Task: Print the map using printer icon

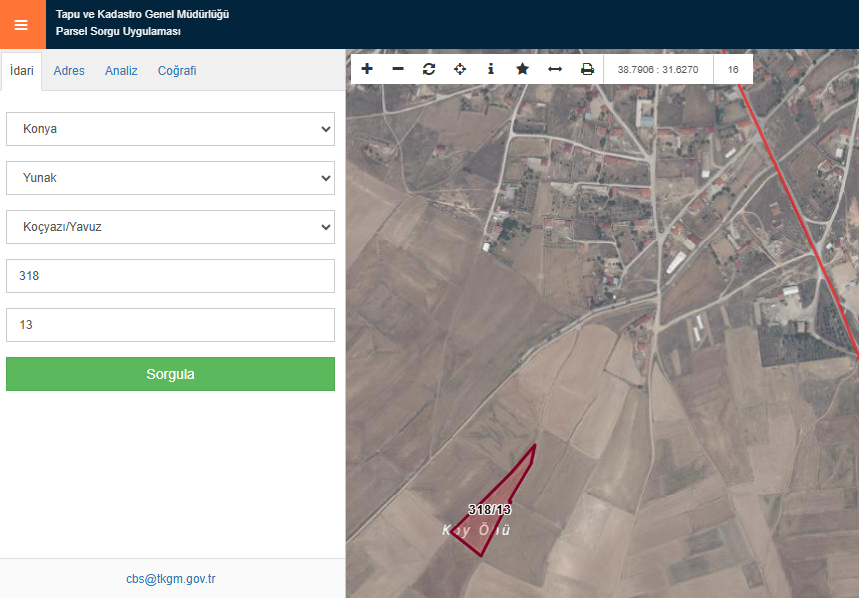Action: tap(587, 69)
